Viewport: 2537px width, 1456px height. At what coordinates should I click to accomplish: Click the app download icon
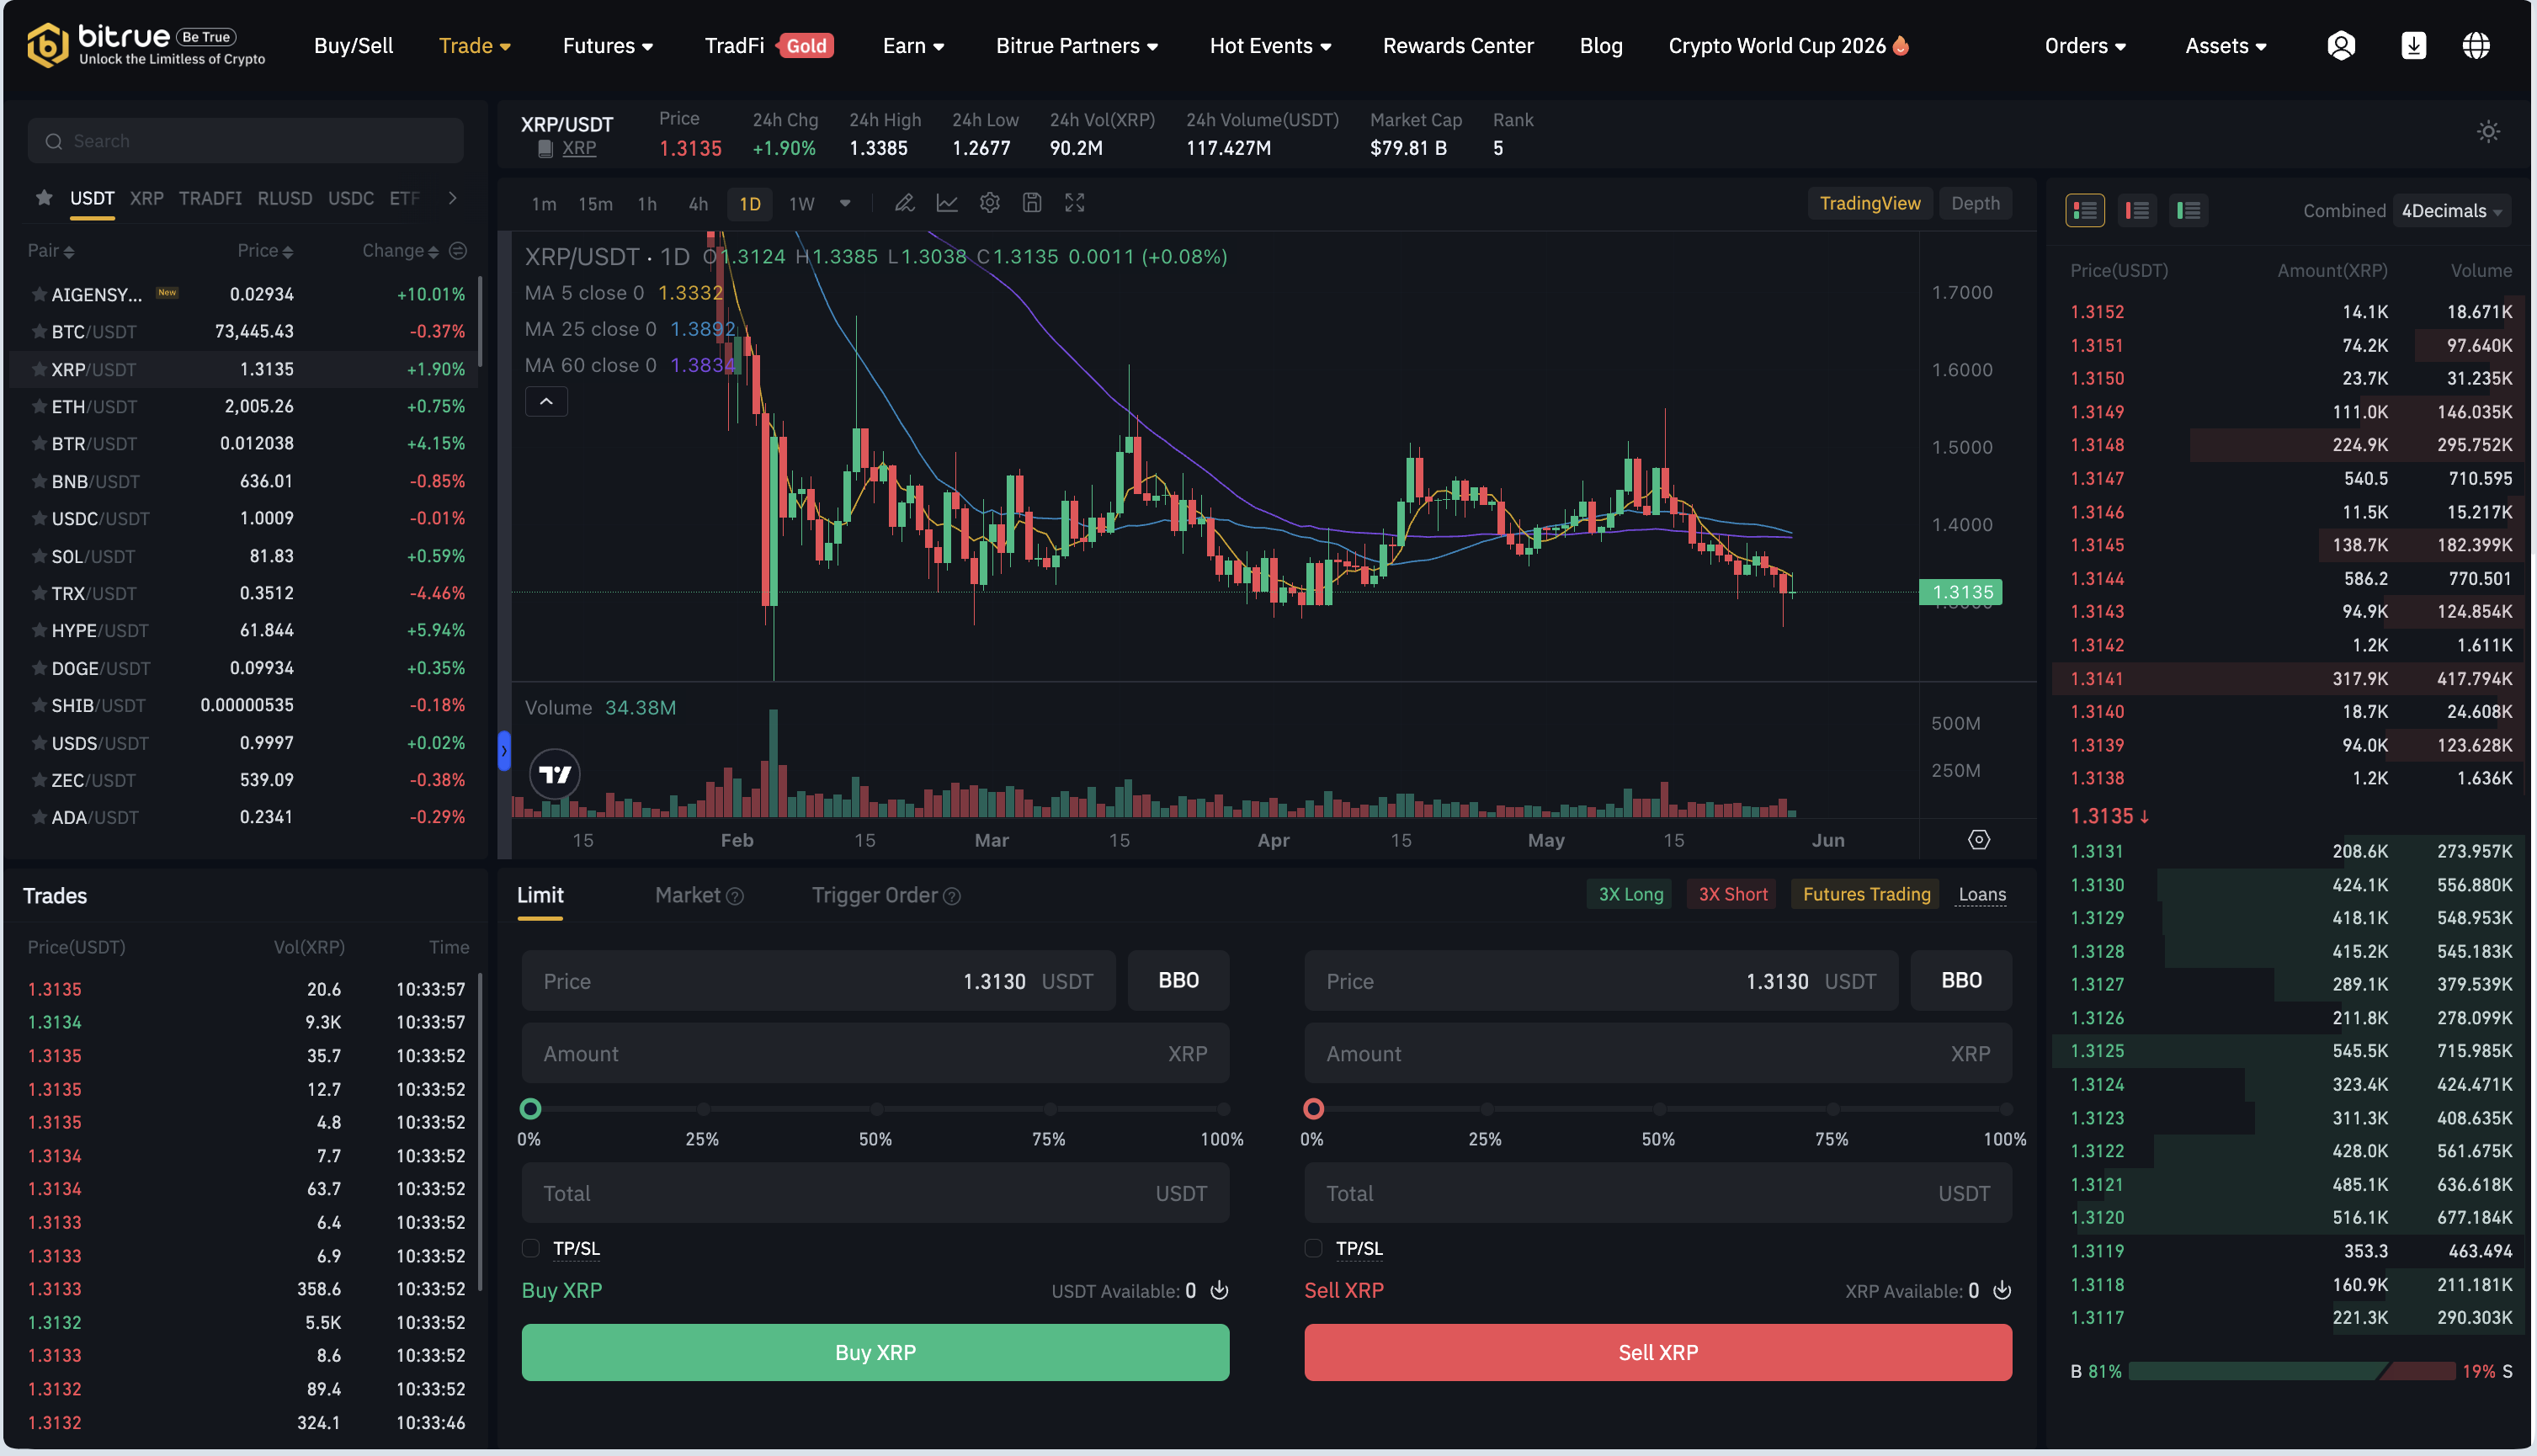pyautogui.click(x=2413, y=46)
